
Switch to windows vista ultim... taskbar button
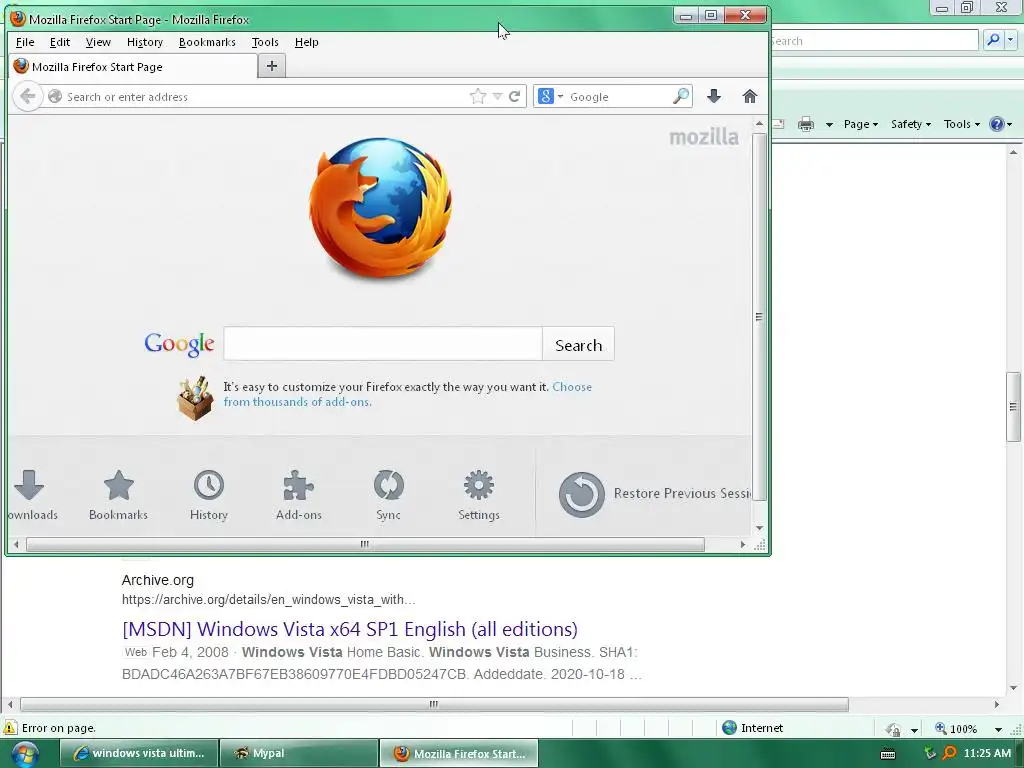point(139,753)
